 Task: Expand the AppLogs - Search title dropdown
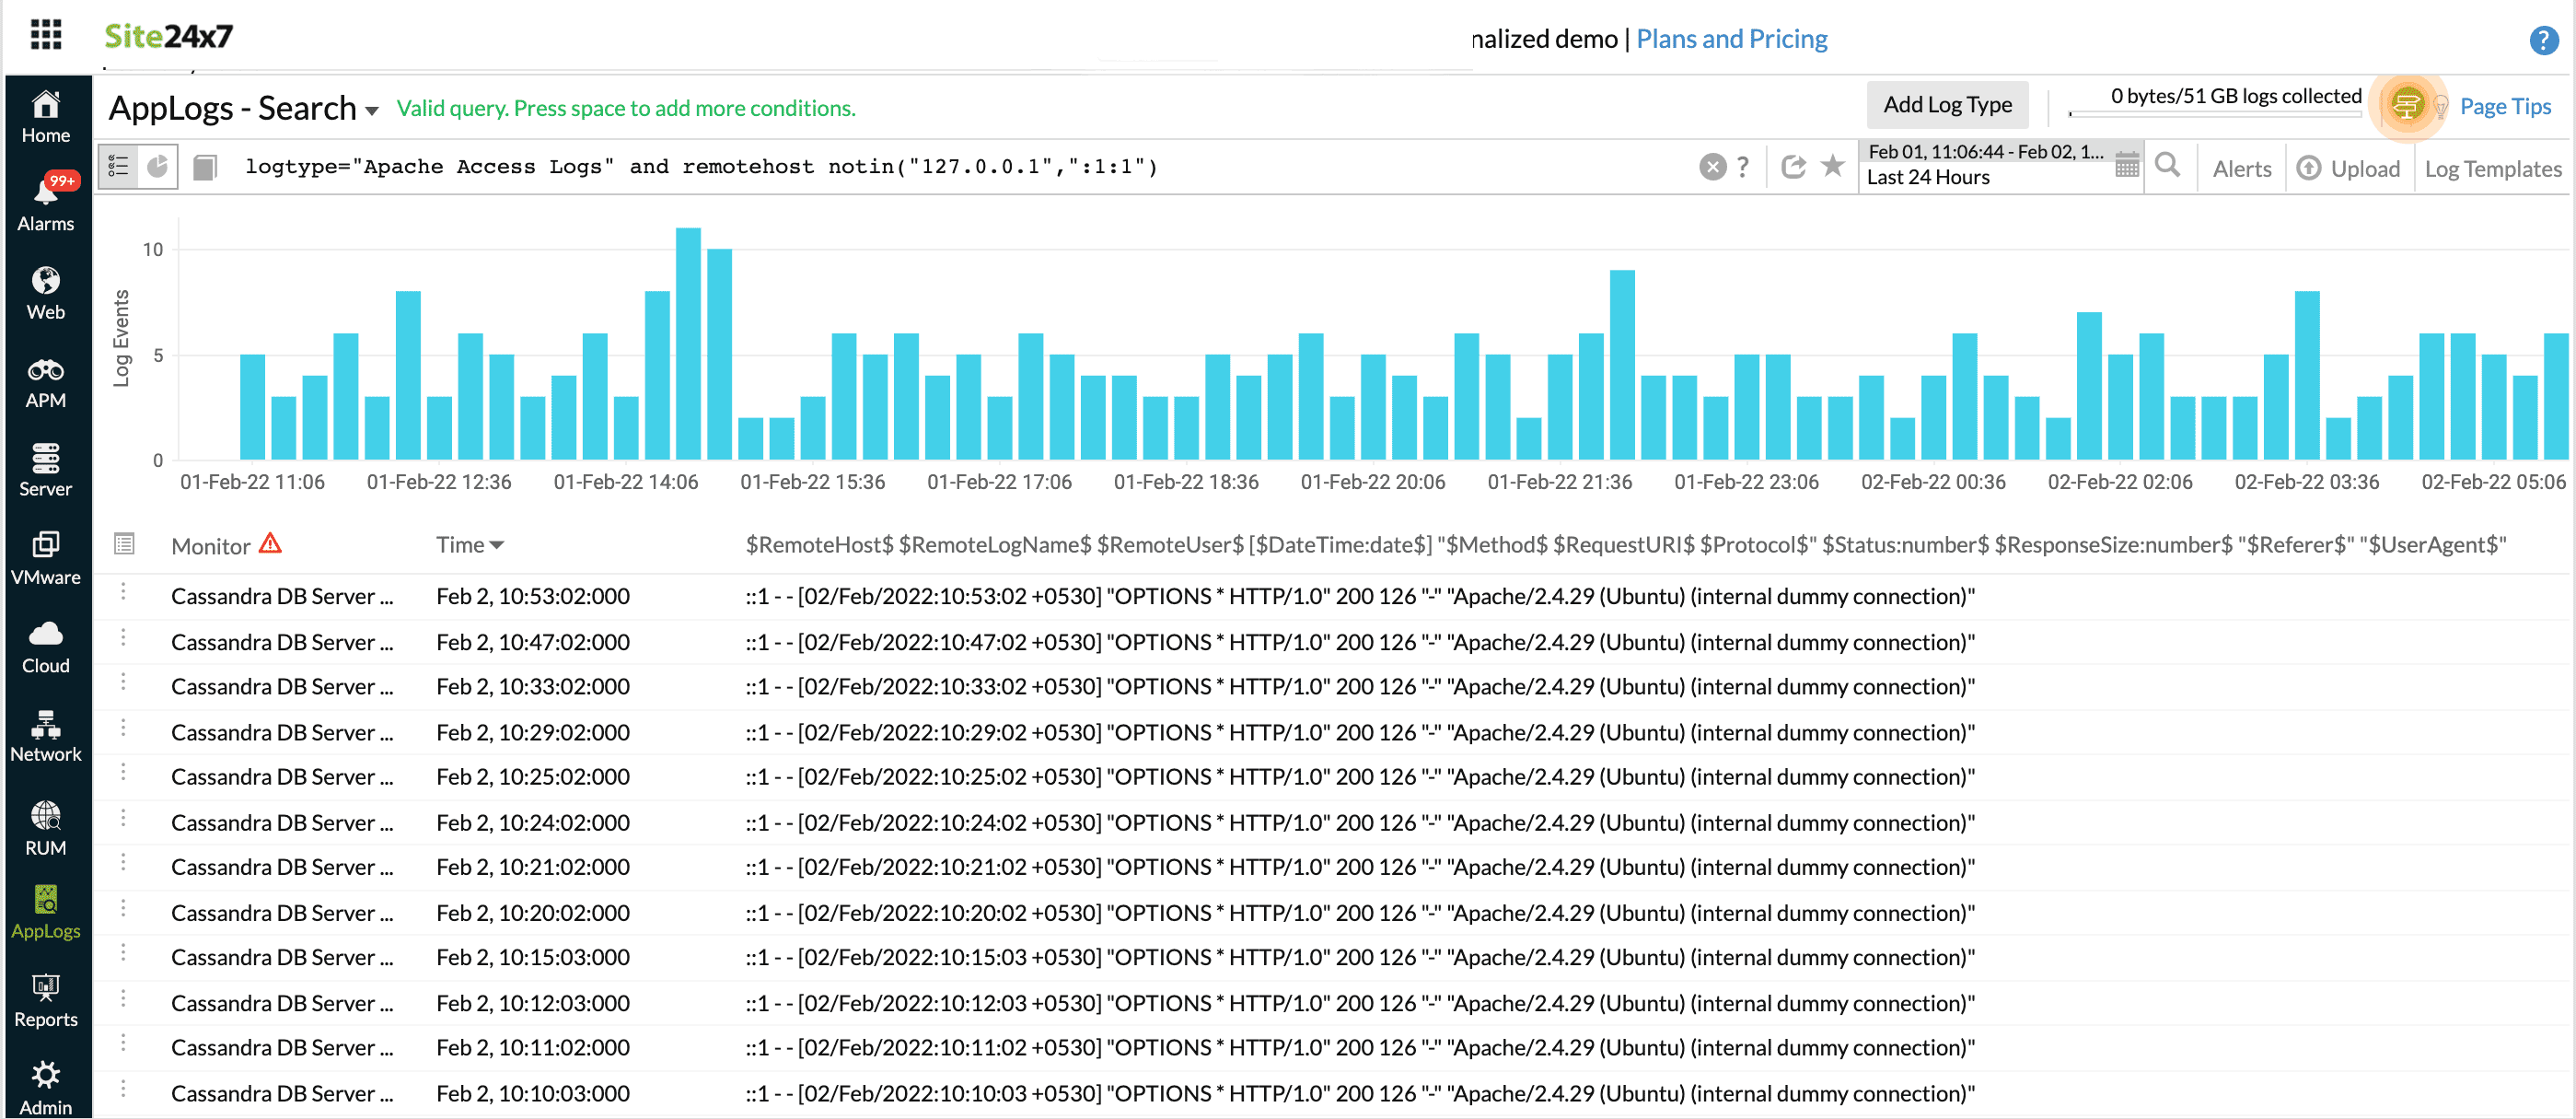tap(372, 111)
